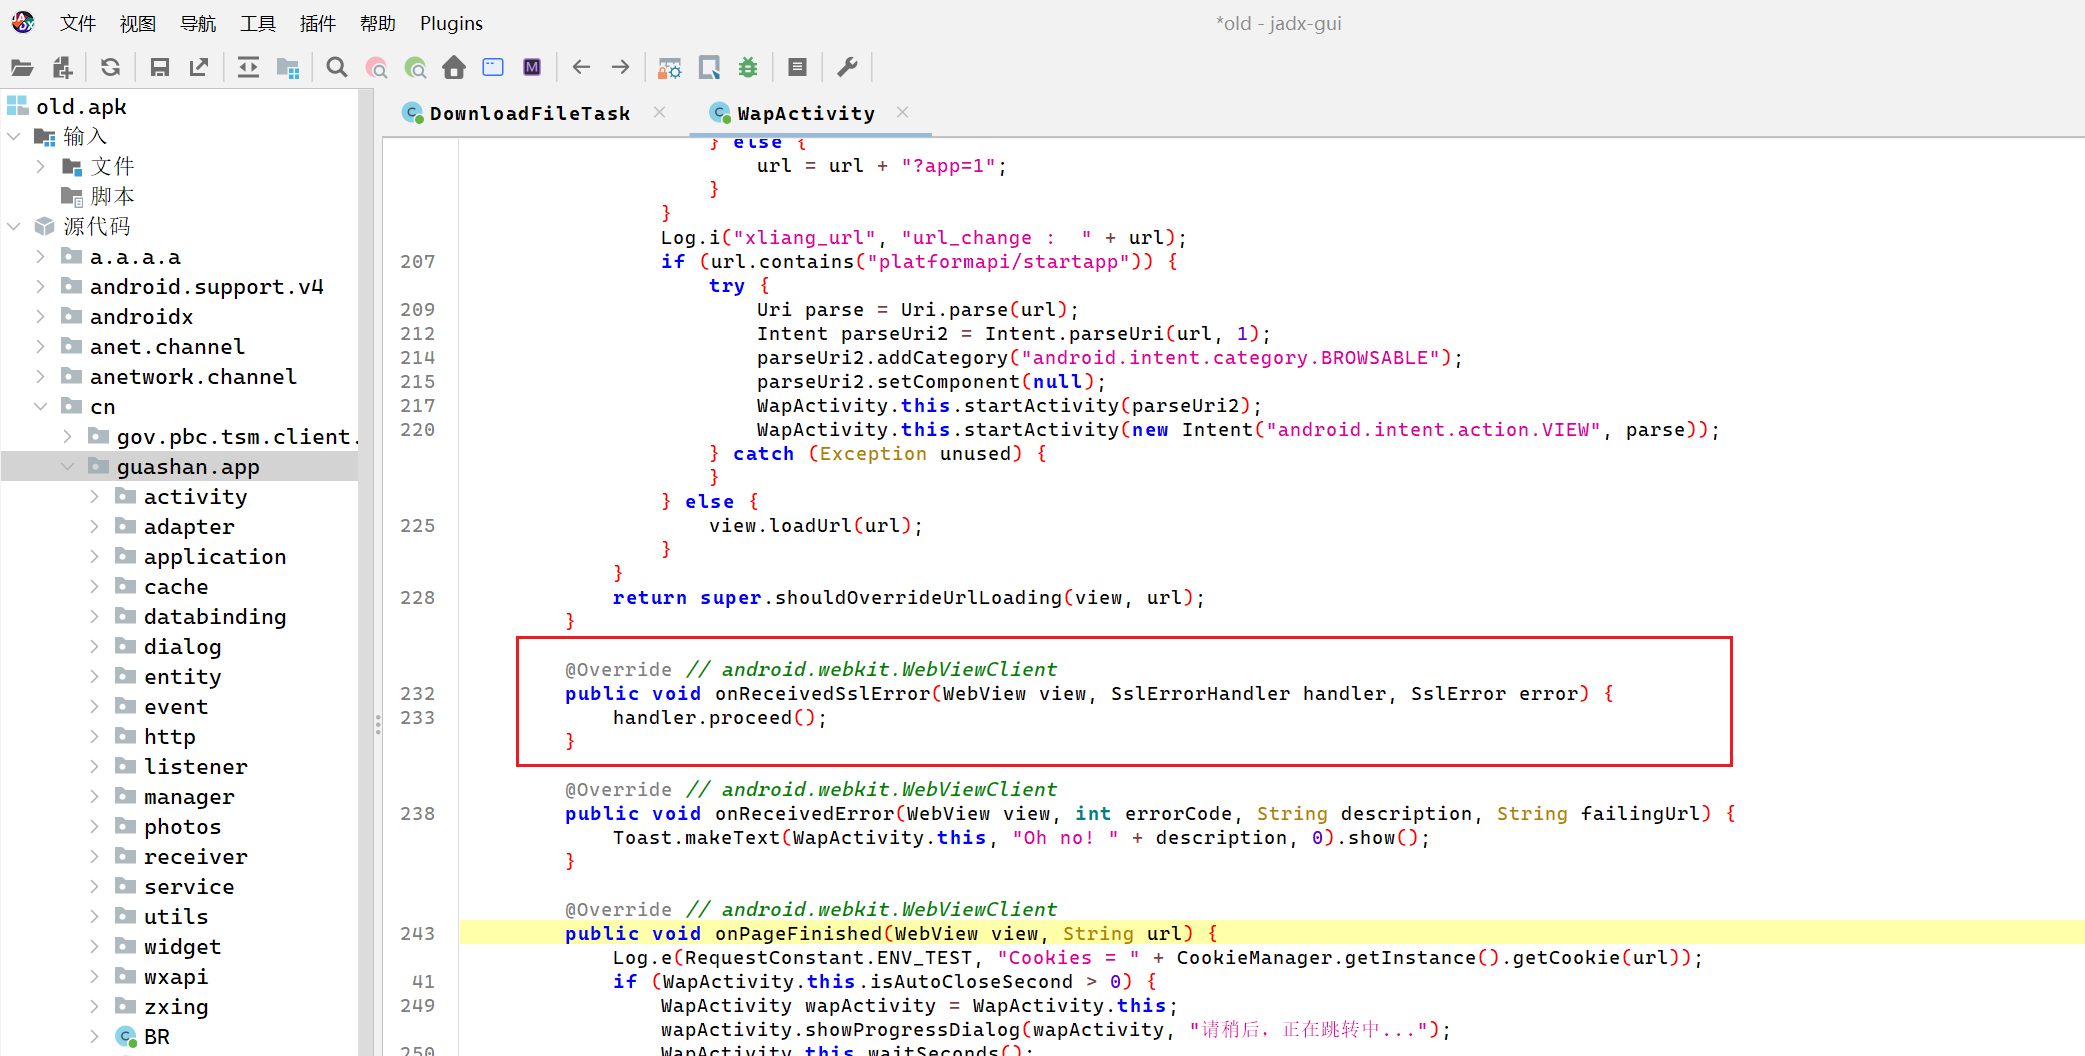This screenshot has width=2085, height=1056.
Task: Click line number 243 in gutter
Action: point(417,934)
